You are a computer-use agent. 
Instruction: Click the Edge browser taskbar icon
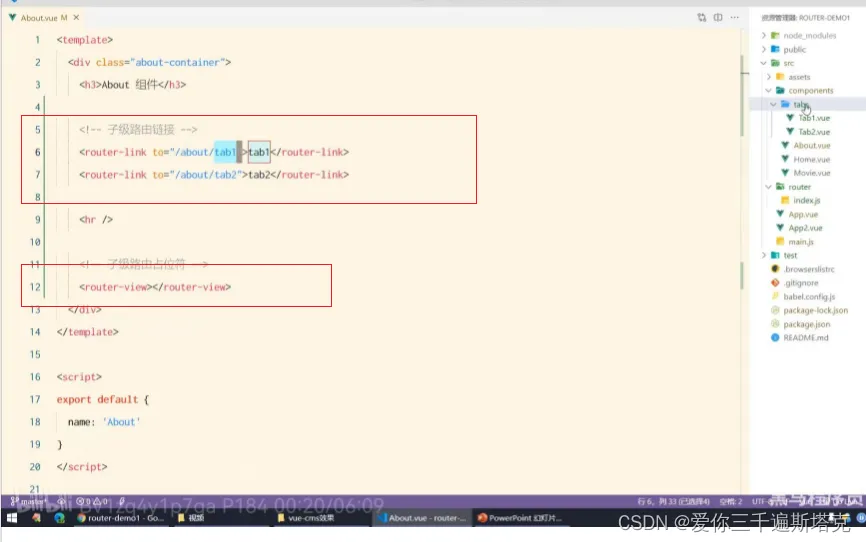pos(59,518)
